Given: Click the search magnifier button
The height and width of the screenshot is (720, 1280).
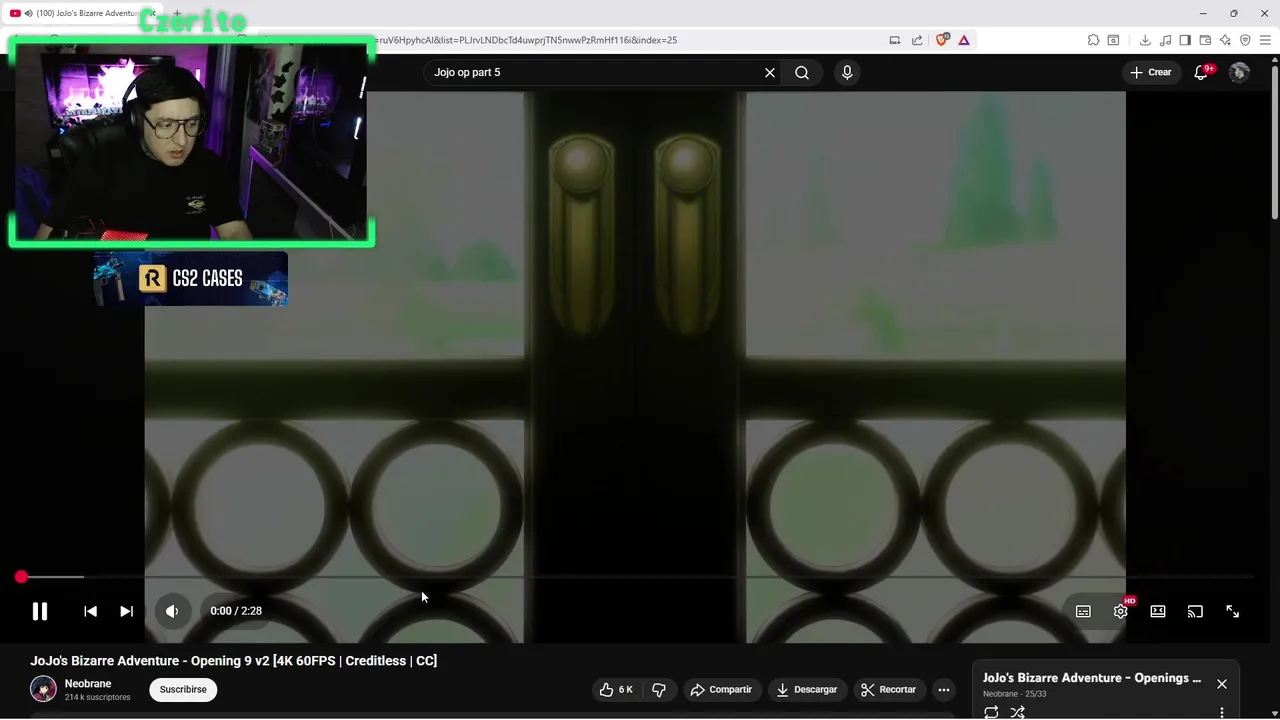Looking at the screenshot, I should click(802, 72).
